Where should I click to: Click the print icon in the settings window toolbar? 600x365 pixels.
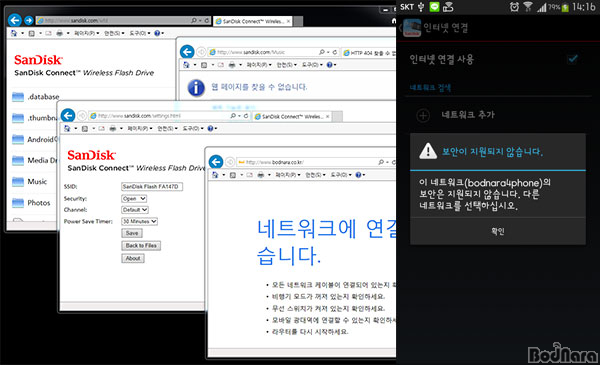point(112,128)
